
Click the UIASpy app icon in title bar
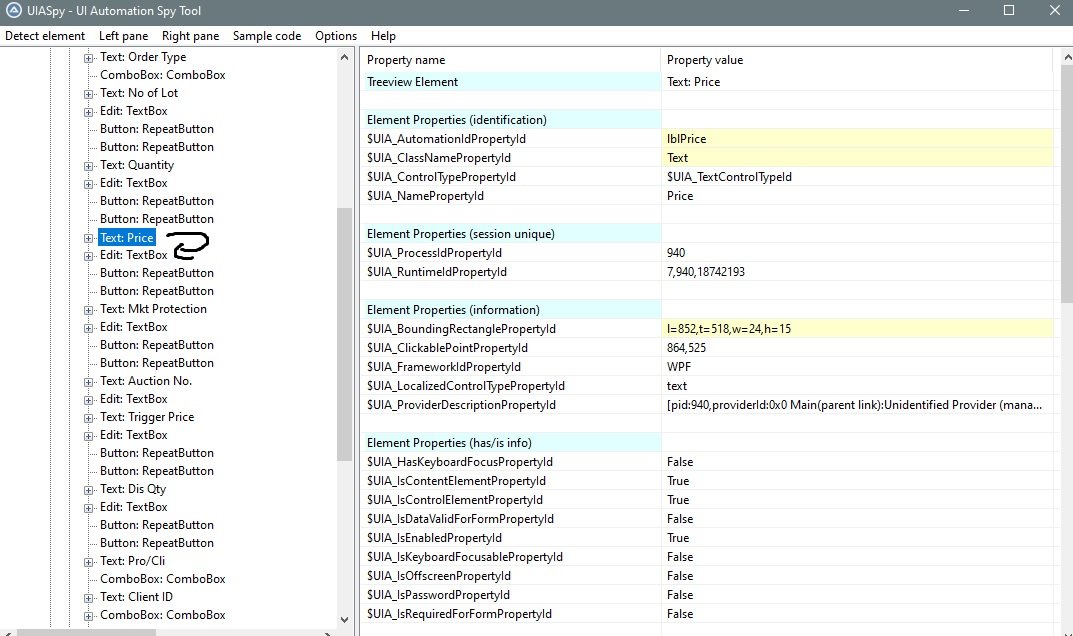coord(13,10)
